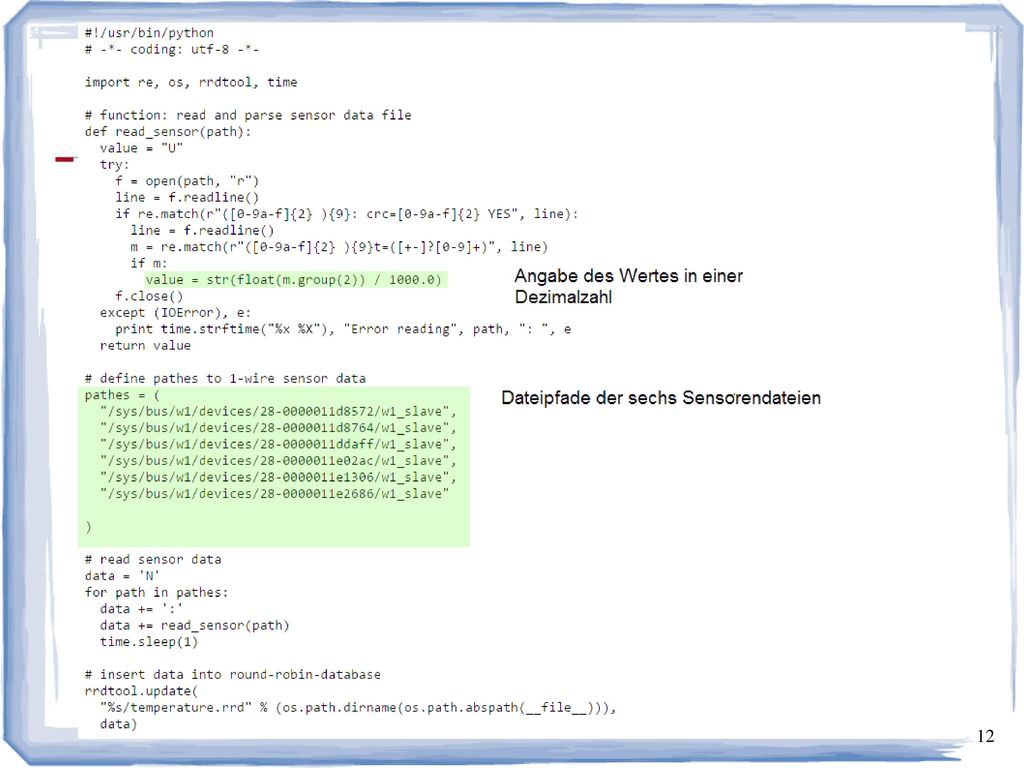Click the shebang line '#!/usr/bin/python'

pos(149,33)
